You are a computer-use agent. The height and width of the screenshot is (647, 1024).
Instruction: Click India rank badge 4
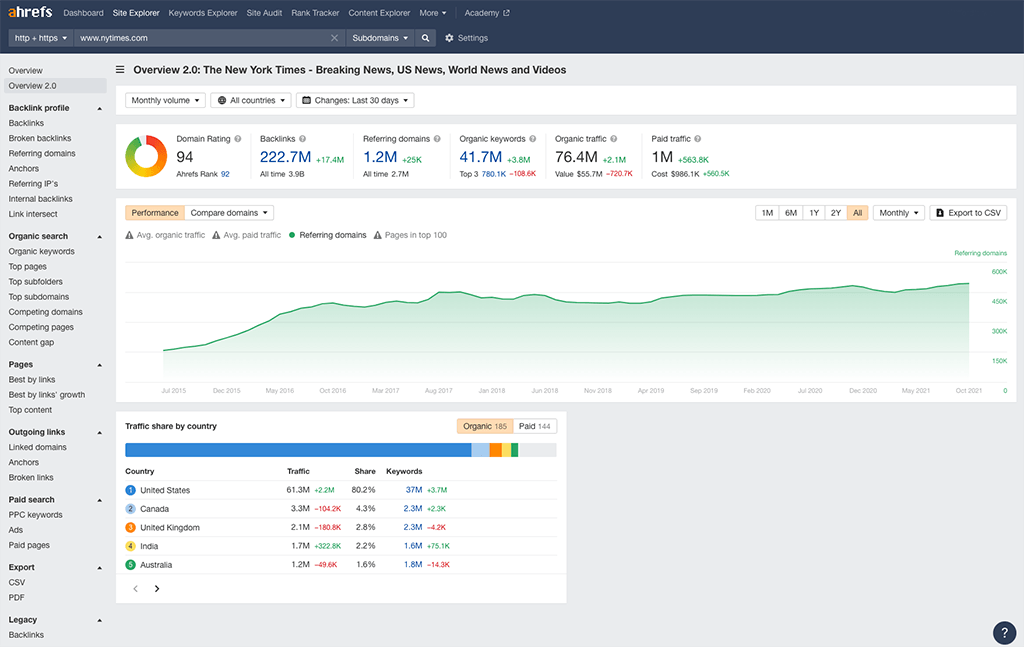130,546
